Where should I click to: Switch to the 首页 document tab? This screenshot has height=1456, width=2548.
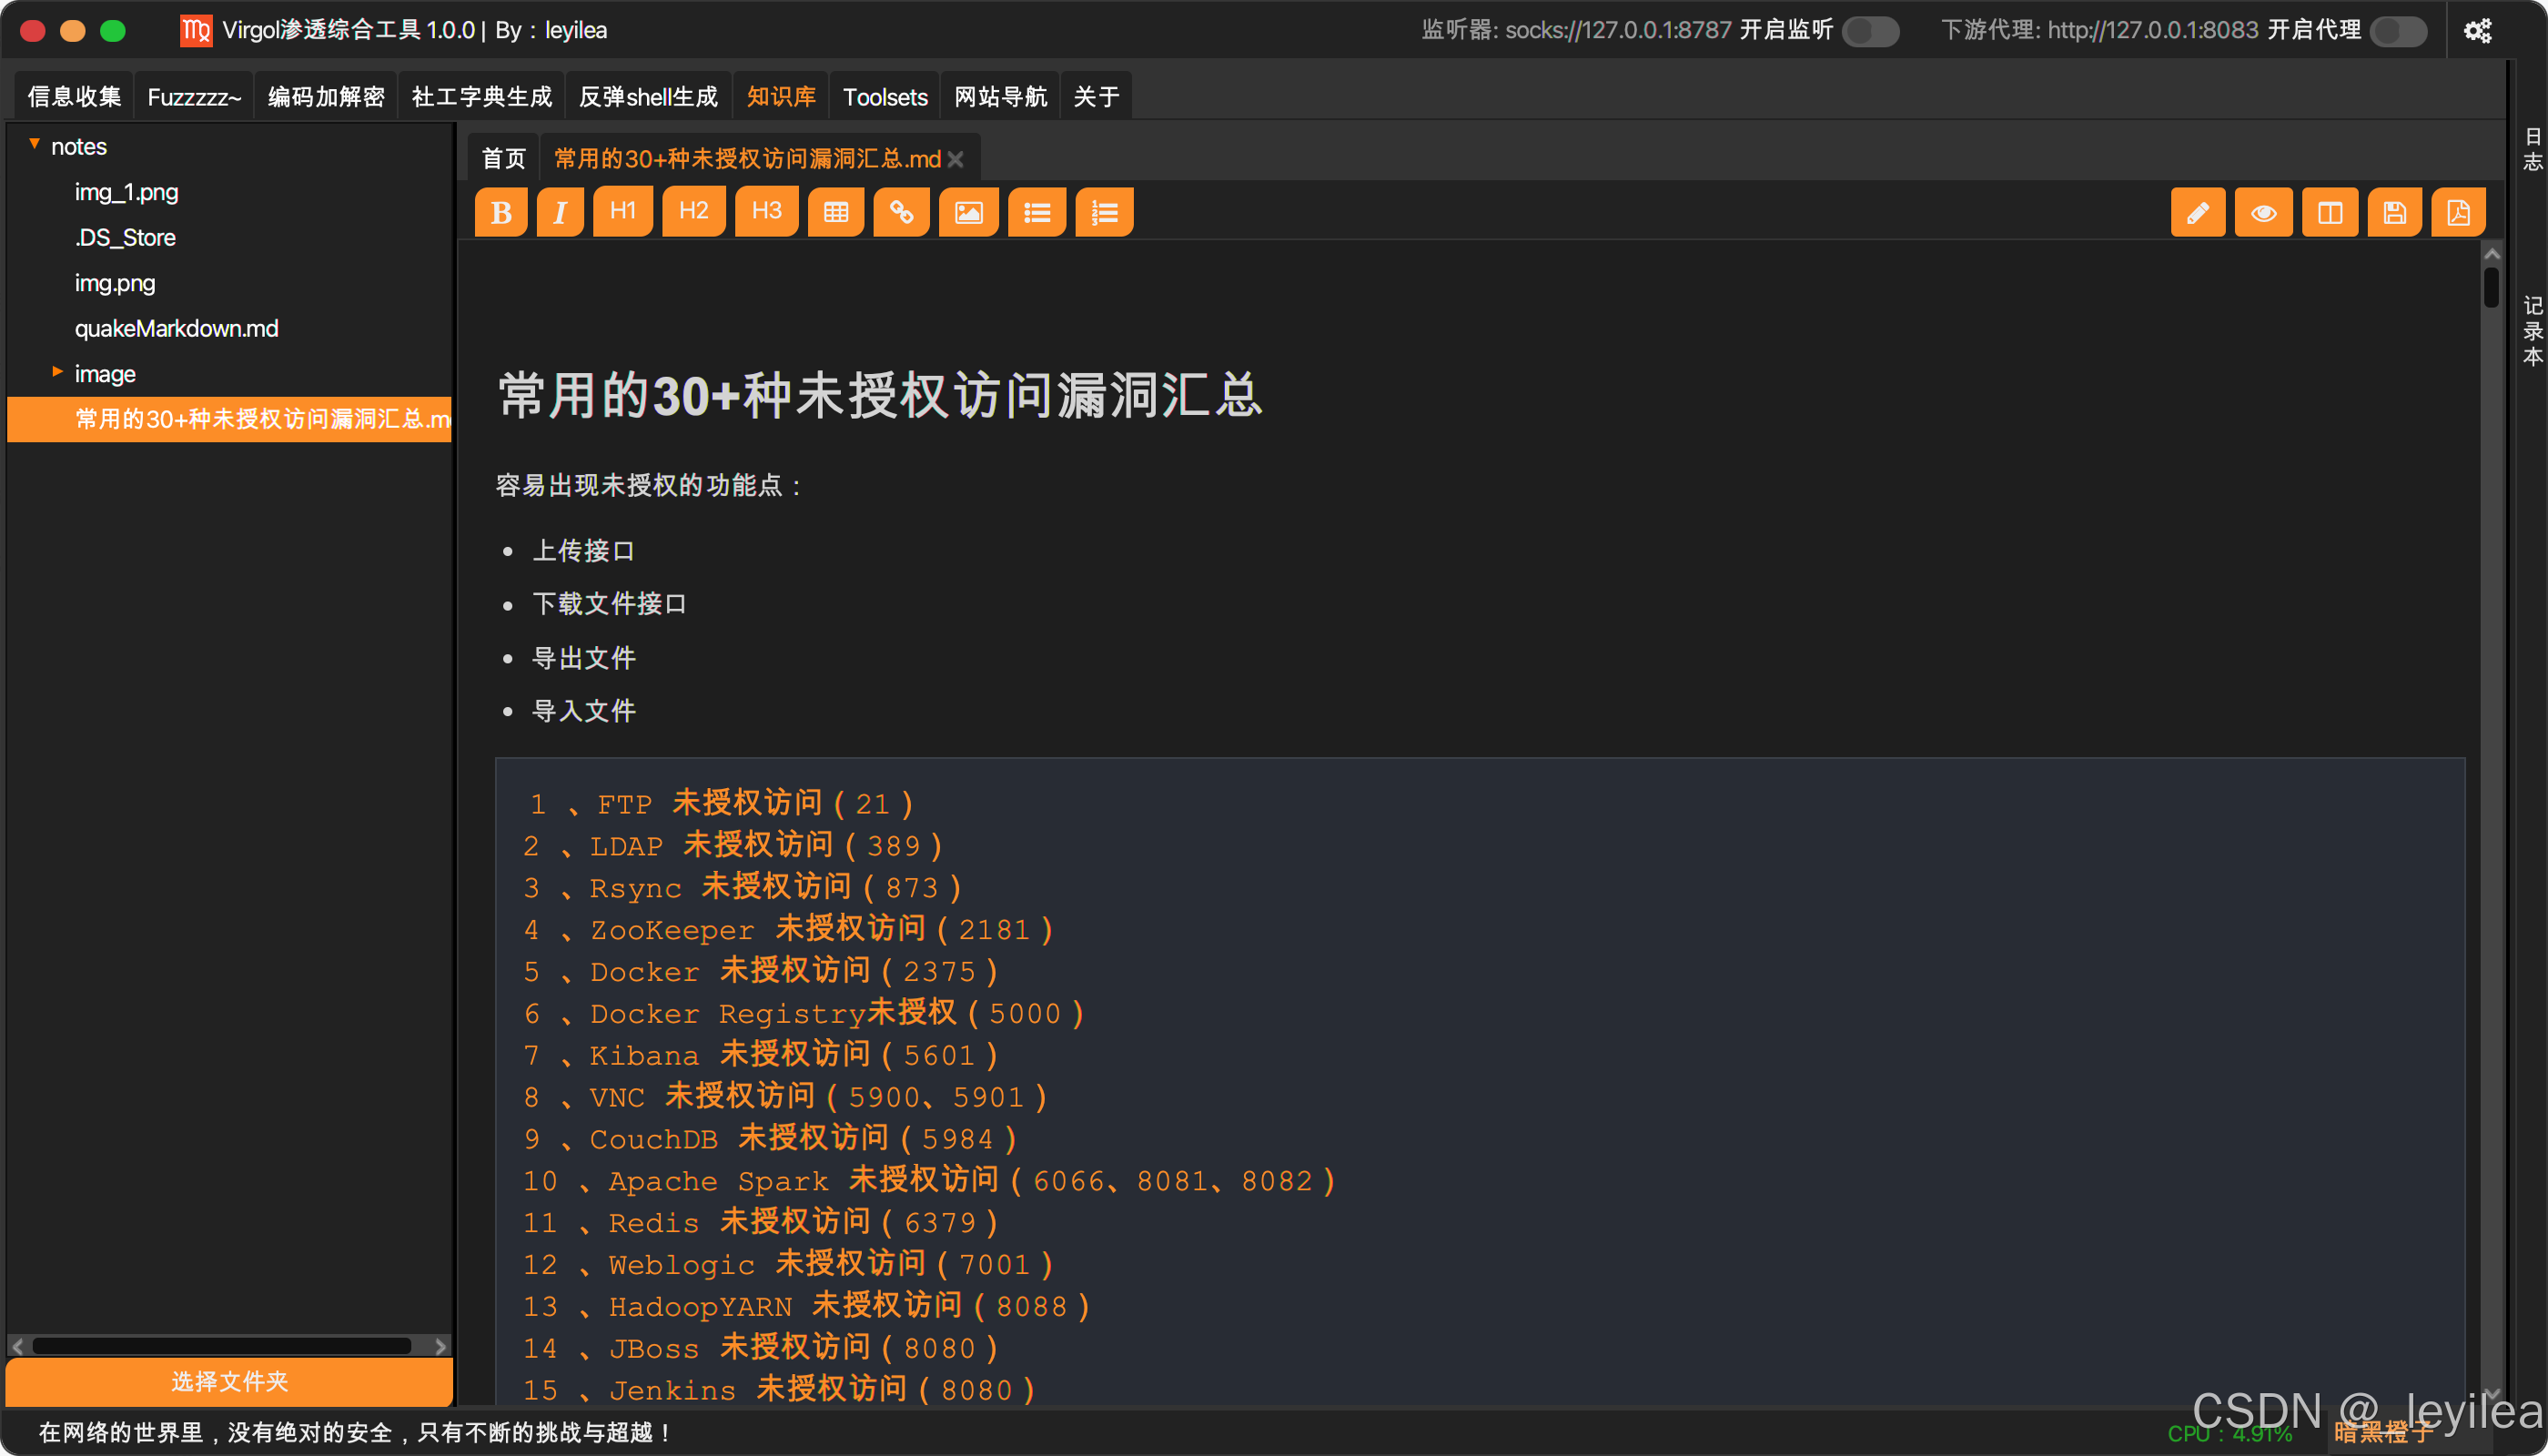(503, 159)
